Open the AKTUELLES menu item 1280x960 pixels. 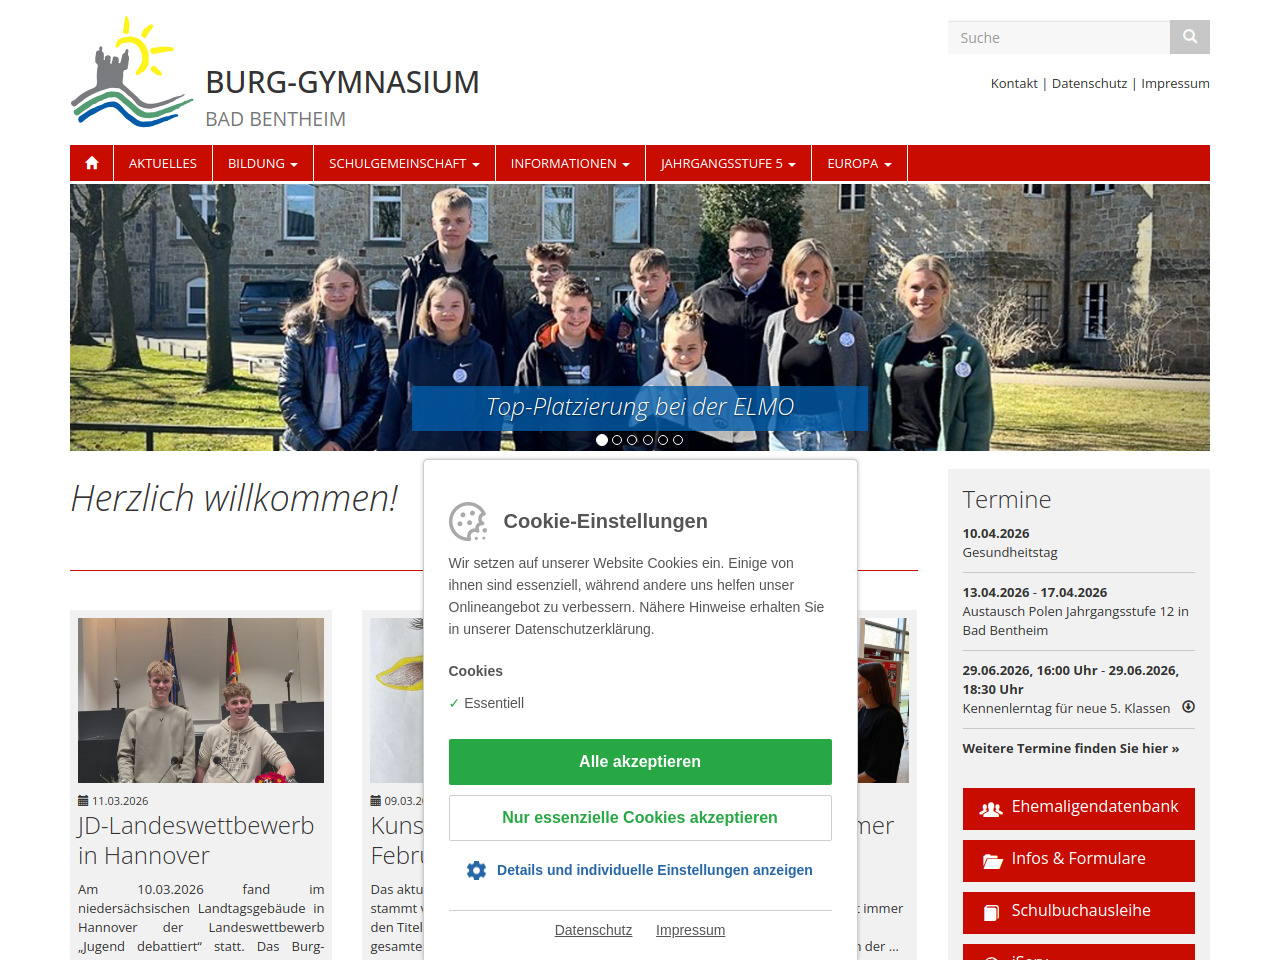[163, 163]
